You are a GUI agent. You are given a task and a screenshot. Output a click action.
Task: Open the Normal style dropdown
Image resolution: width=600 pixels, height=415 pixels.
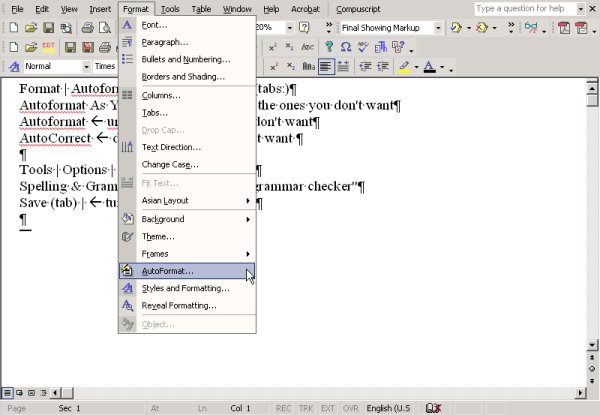click(84, 67)
